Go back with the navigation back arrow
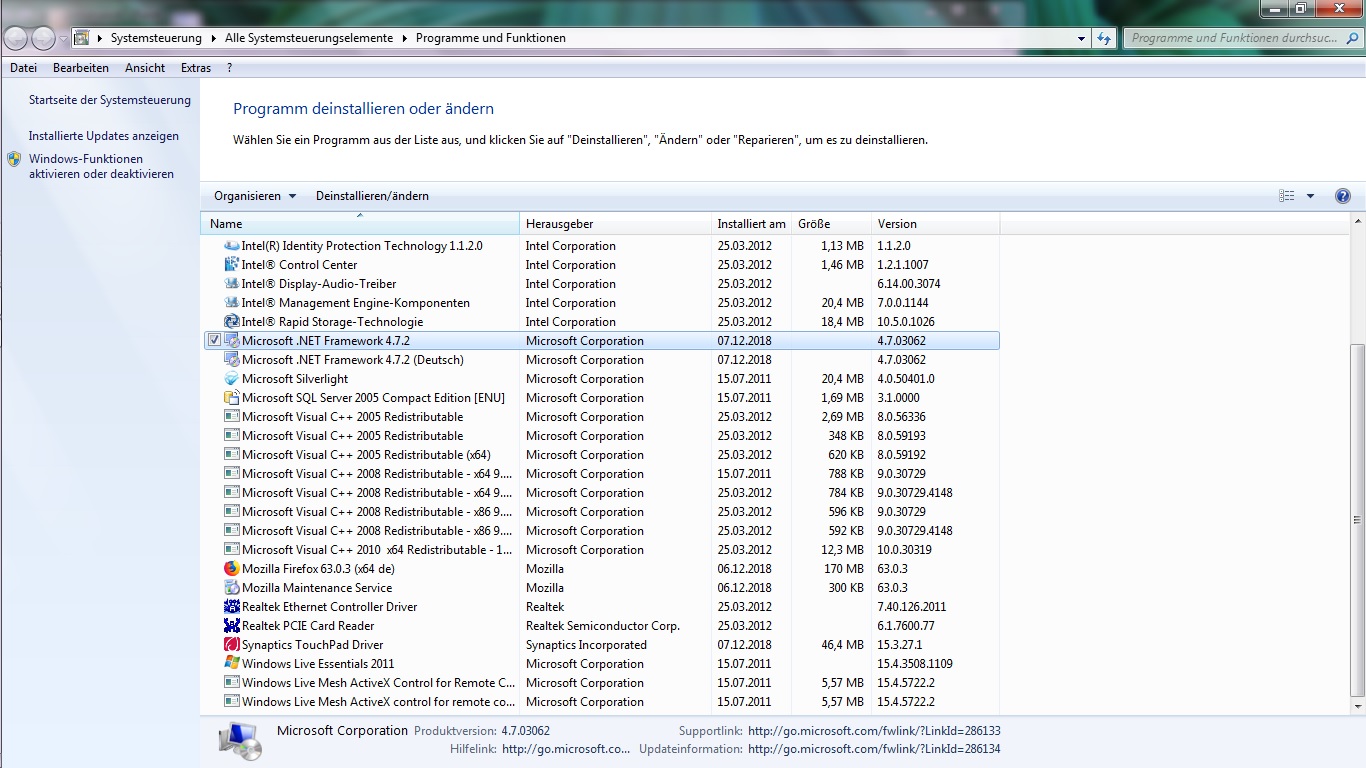Viewport: 1366px width, 768px height. 16,38
